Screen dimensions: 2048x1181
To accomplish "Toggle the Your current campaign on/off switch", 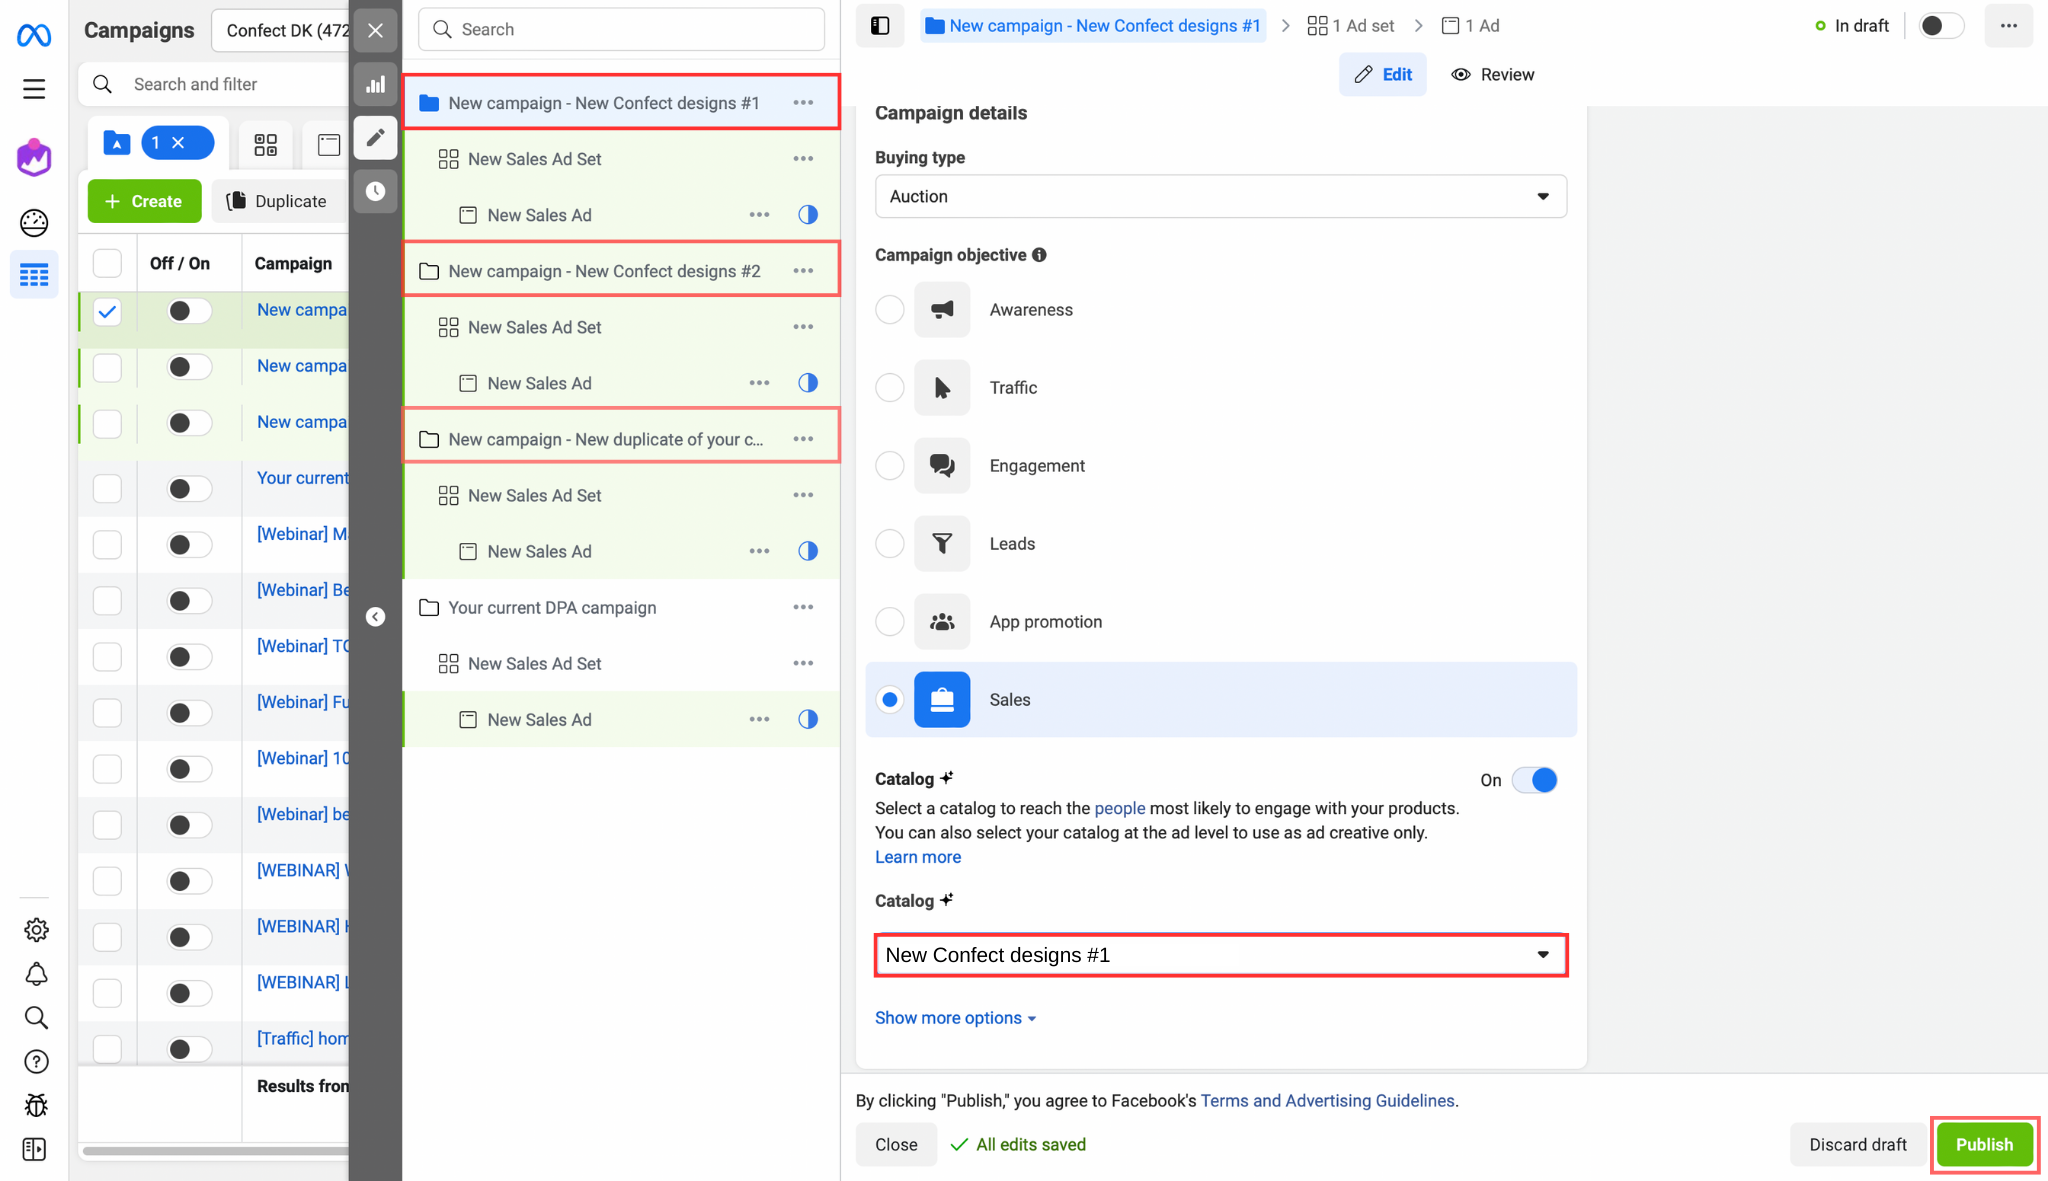I will (x=188, y=489).
